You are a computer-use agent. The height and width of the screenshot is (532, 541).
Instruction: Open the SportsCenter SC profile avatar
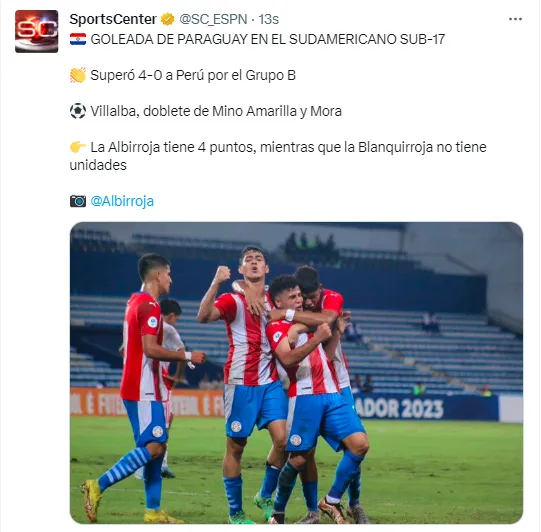click(37, 31)
